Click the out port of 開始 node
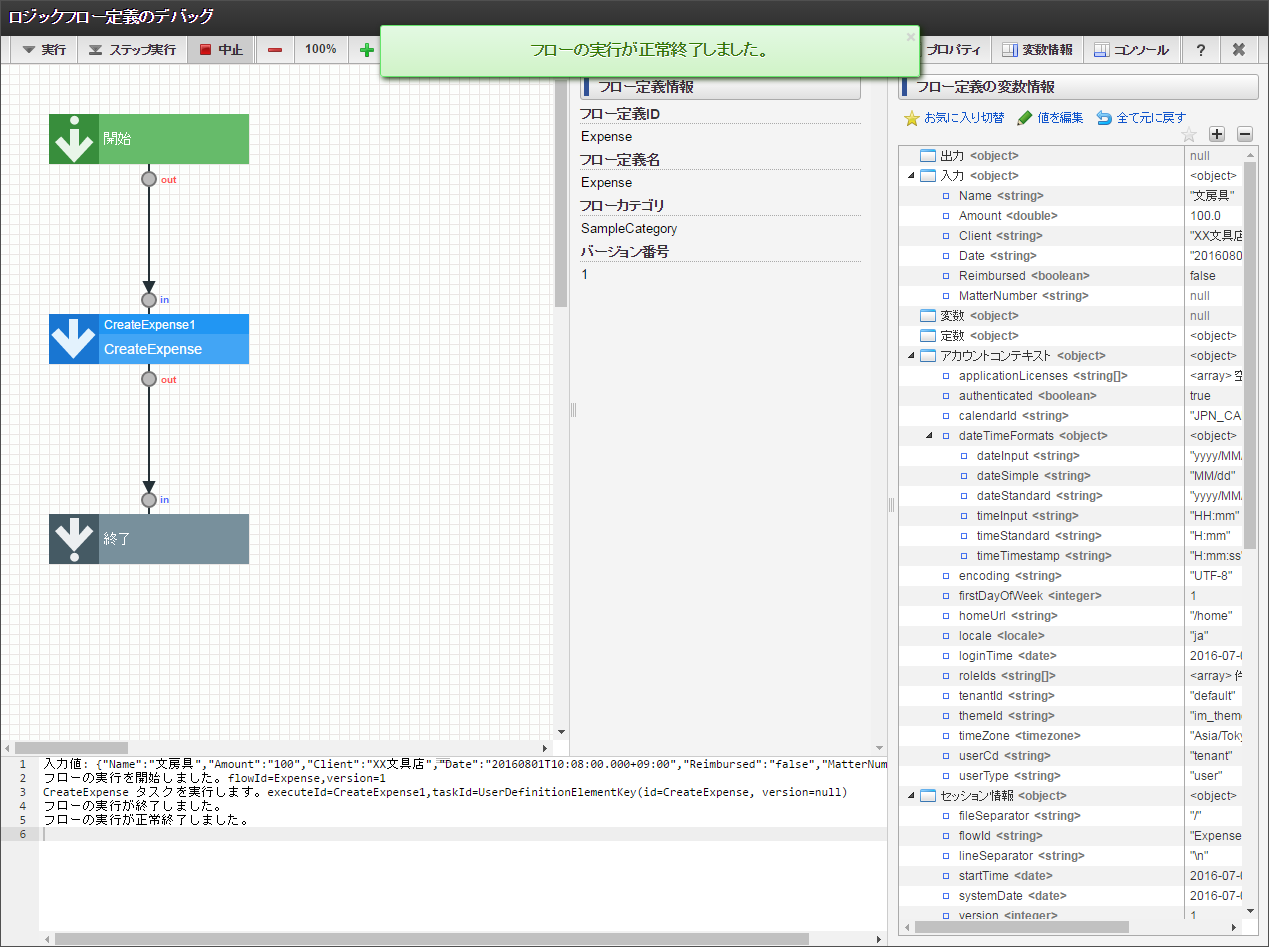The width and height of the screenshot is (1269, 947). pyautogui.click(x=149, y=179)
